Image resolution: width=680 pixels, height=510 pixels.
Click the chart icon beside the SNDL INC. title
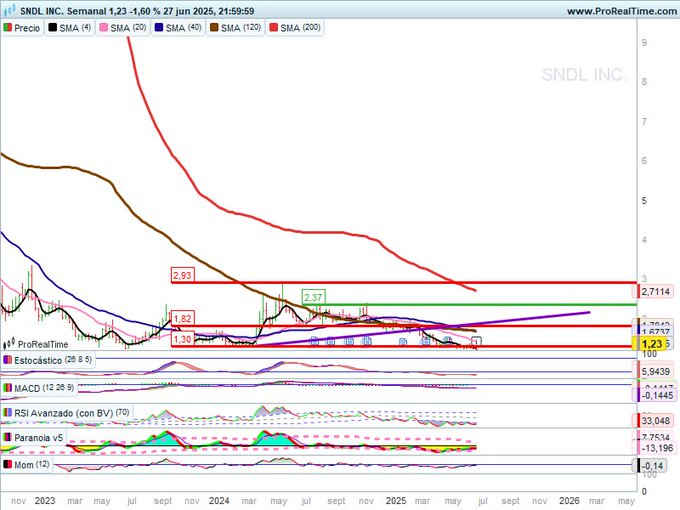pos(9,10)
